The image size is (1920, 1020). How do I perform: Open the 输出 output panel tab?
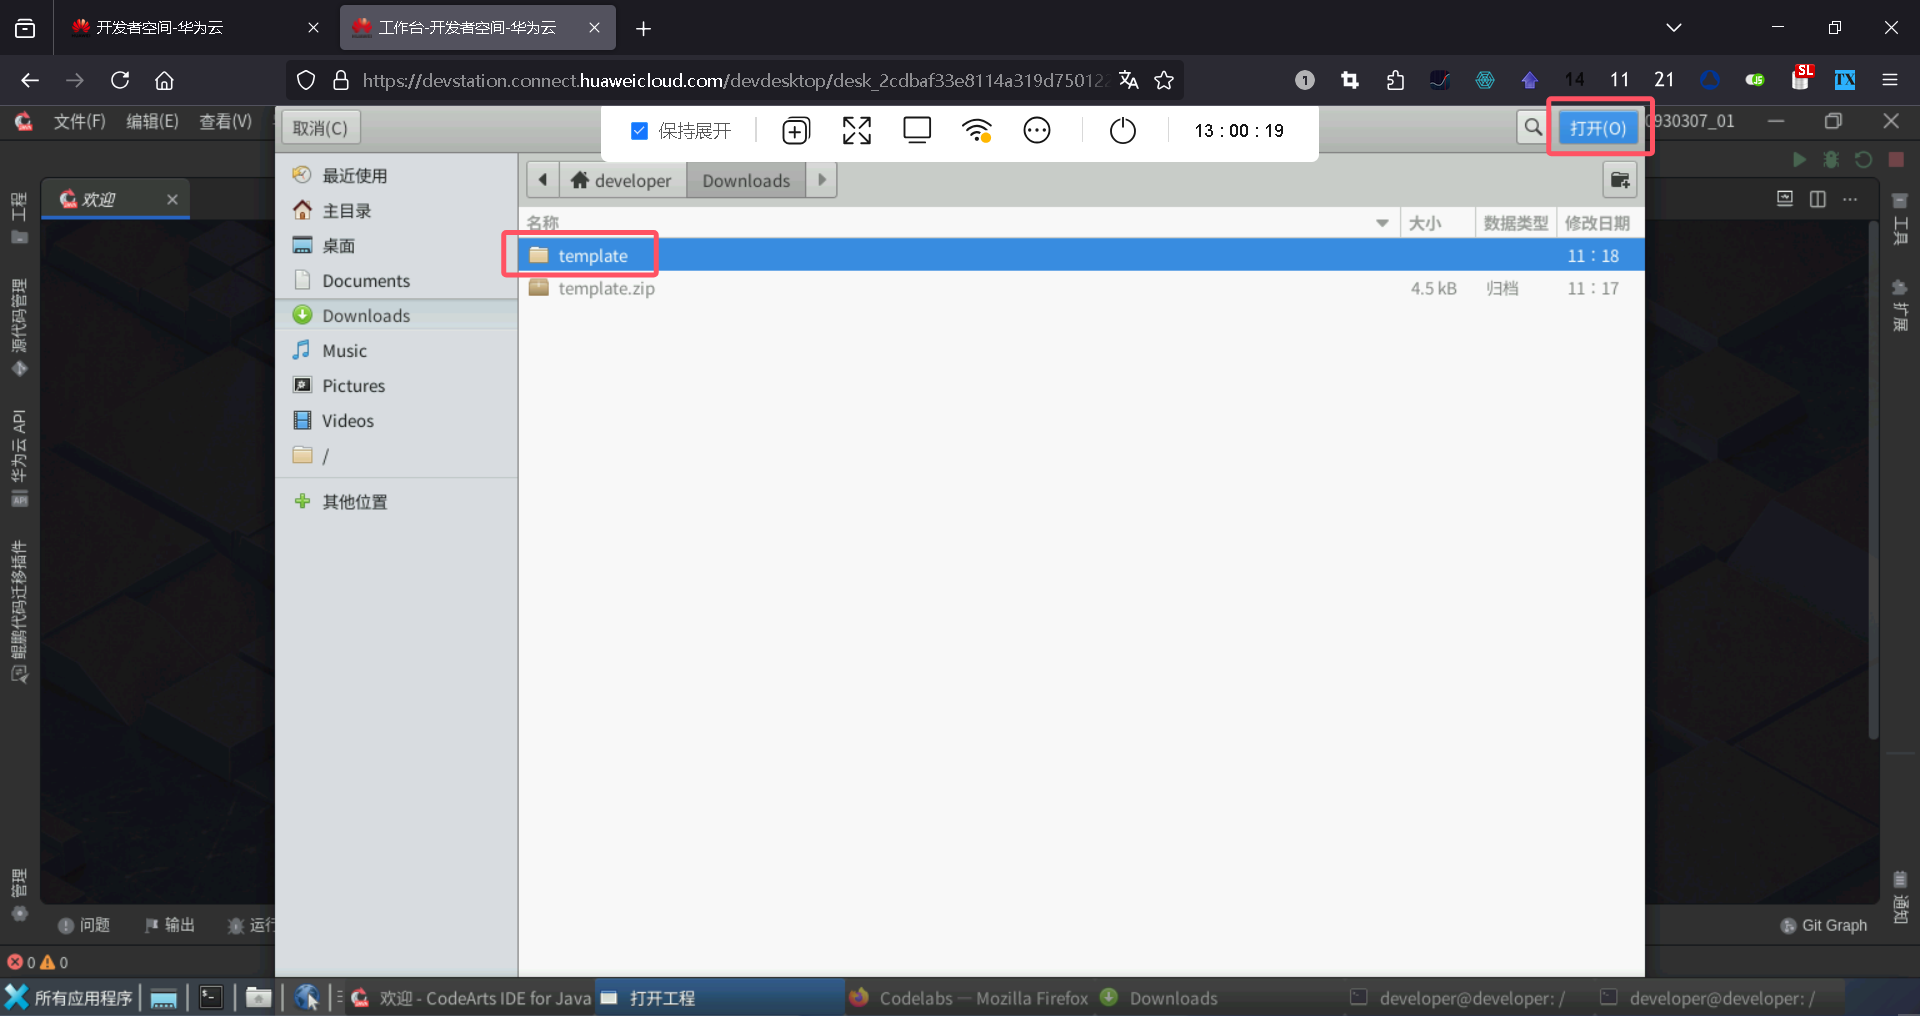pos(169,925)
